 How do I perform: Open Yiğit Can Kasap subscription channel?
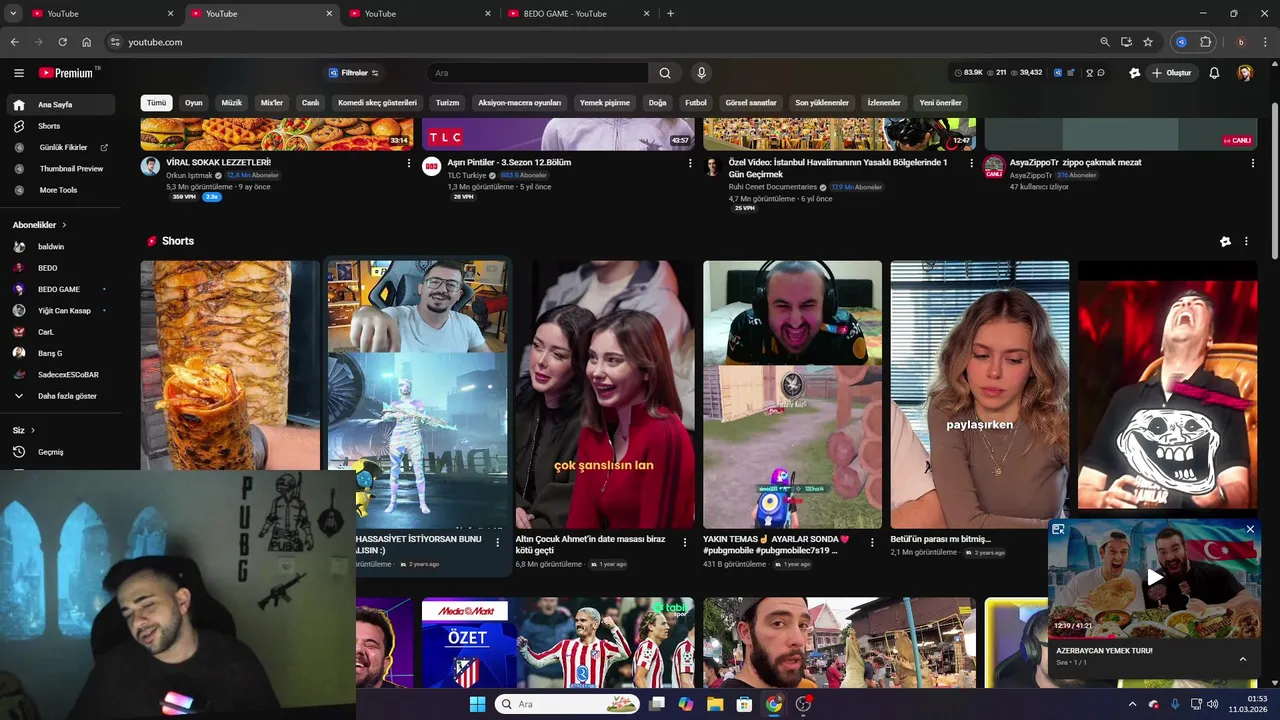pos(60,311)
